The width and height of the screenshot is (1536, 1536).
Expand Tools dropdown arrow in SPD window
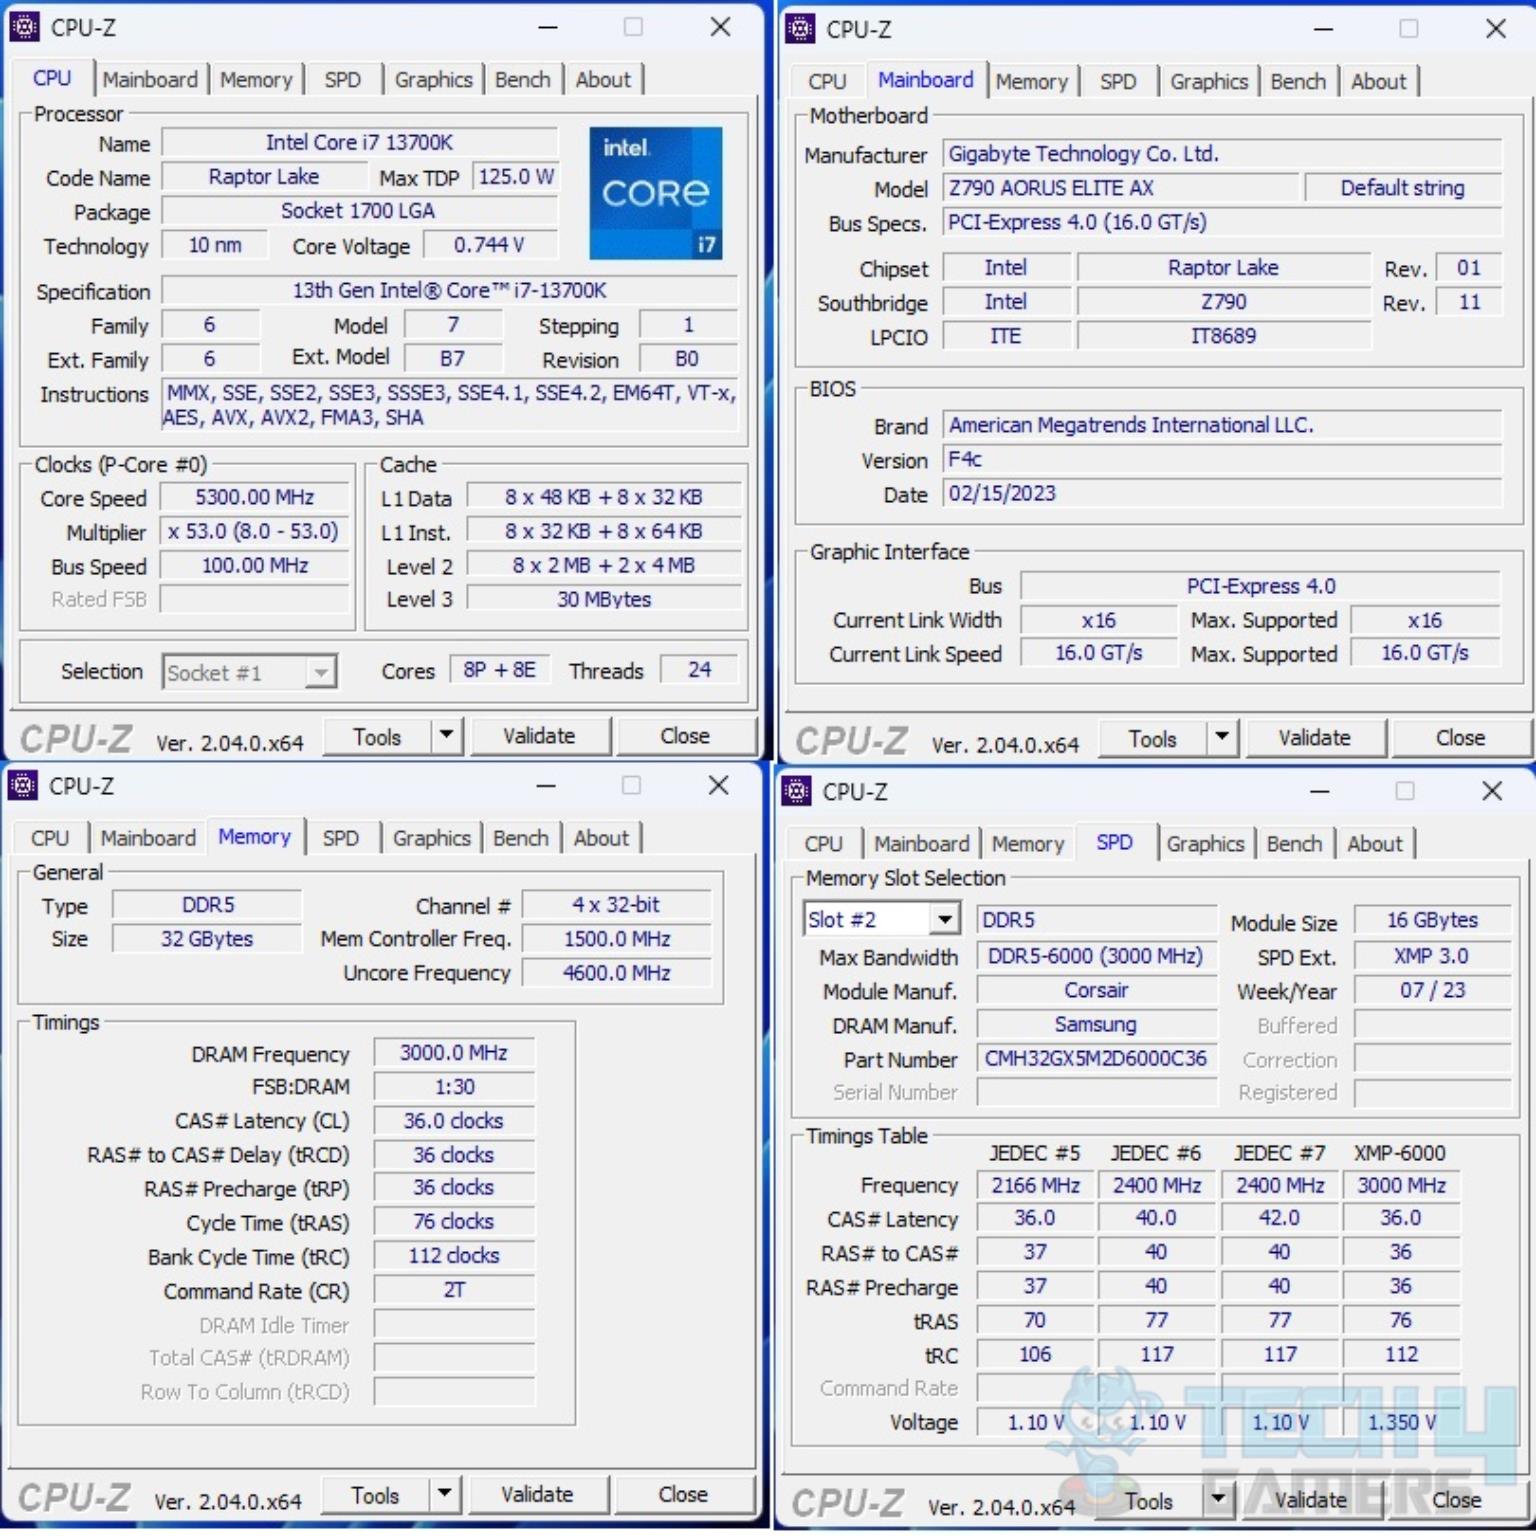pos(1217,1499)
